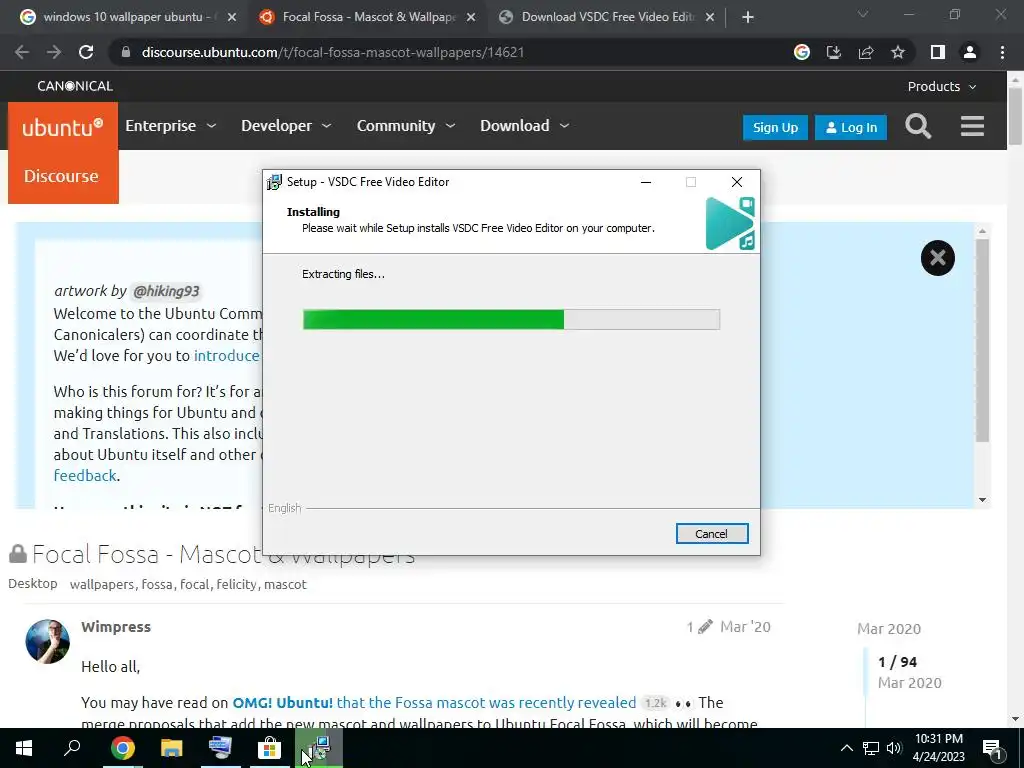Click the Desktop category link

[33, 583]
